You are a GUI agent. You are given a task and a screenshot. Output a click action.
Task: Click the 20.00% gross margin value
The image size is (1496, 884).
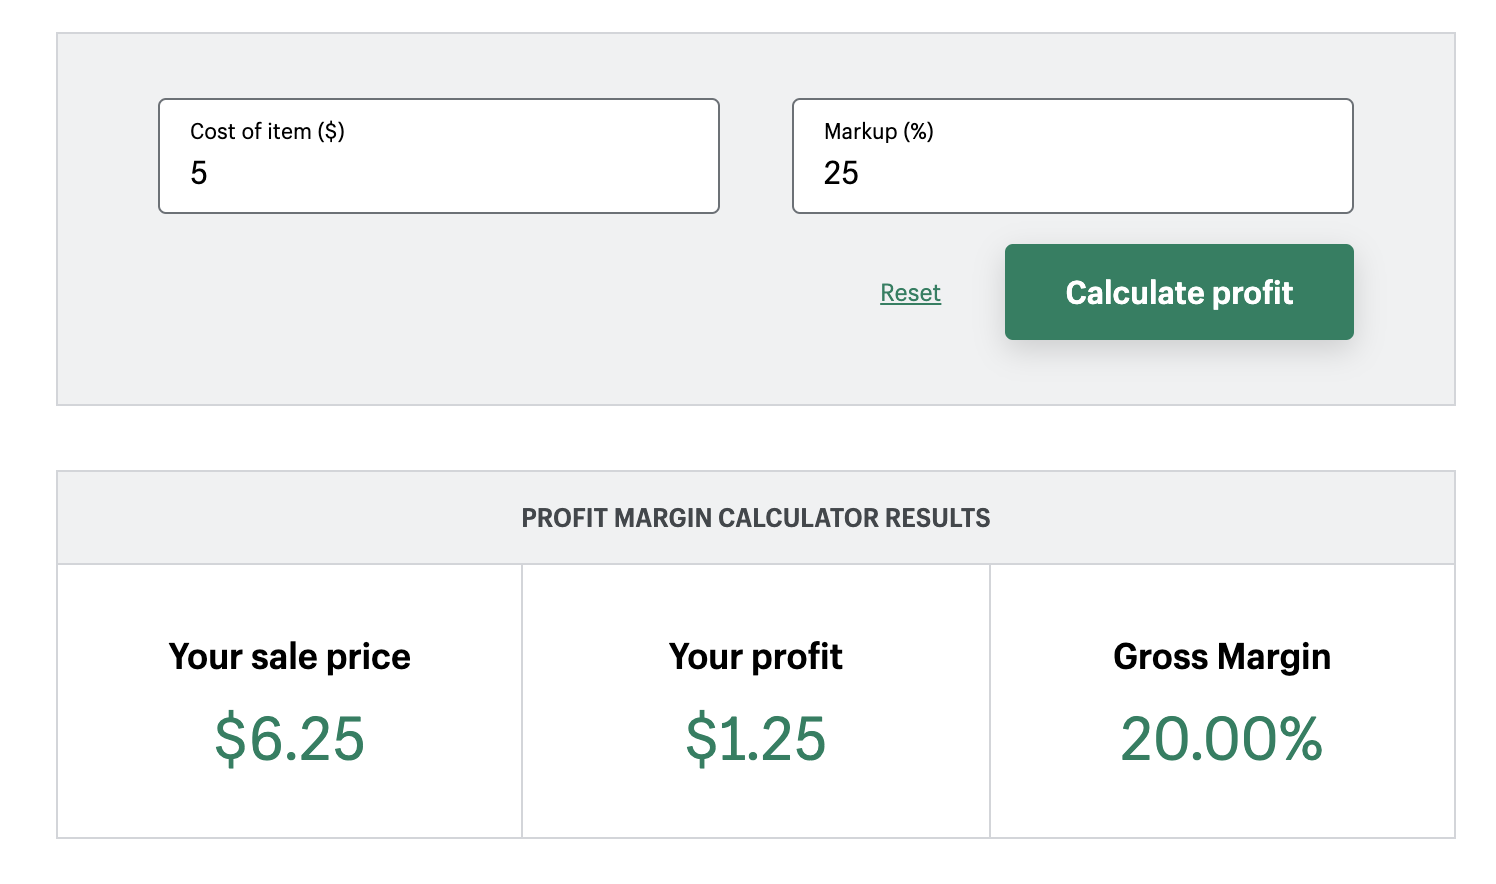[x=1222, y=741]
